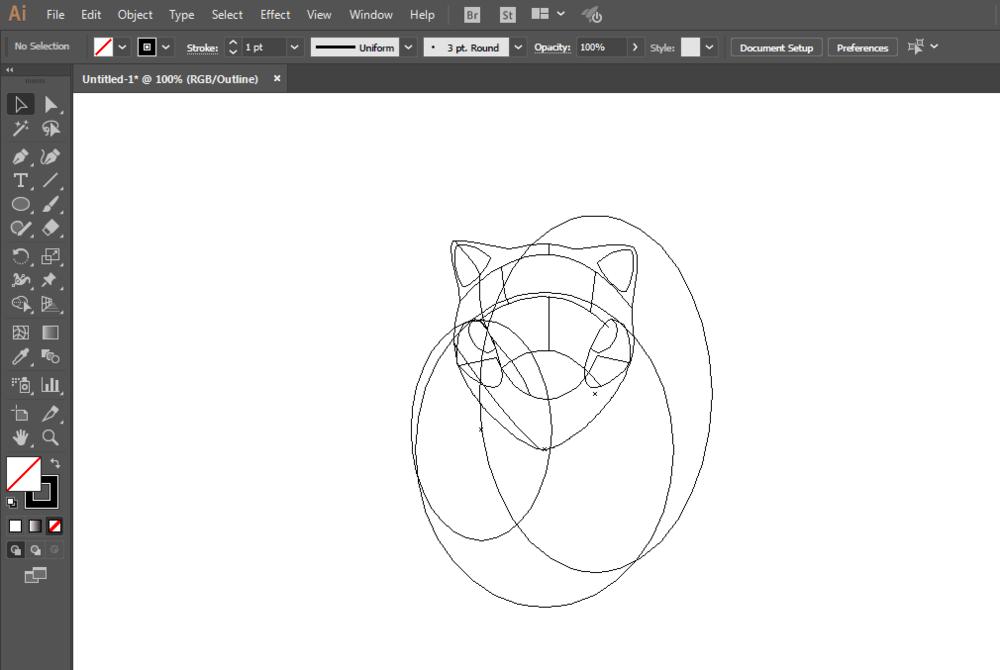The width and height of the screenshot is (1000, 670).
Task: Choose the Blend tool
Action: click(50, 357)
